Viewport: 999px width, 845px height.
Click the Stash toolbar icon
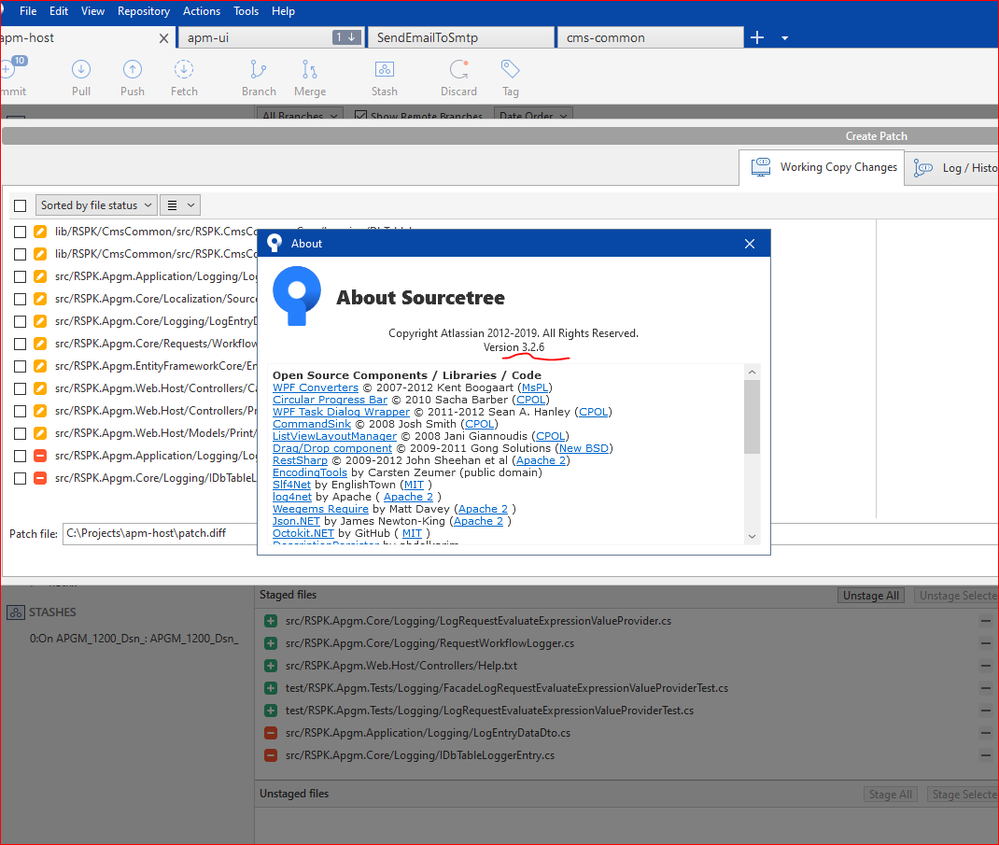click(384, 69)
